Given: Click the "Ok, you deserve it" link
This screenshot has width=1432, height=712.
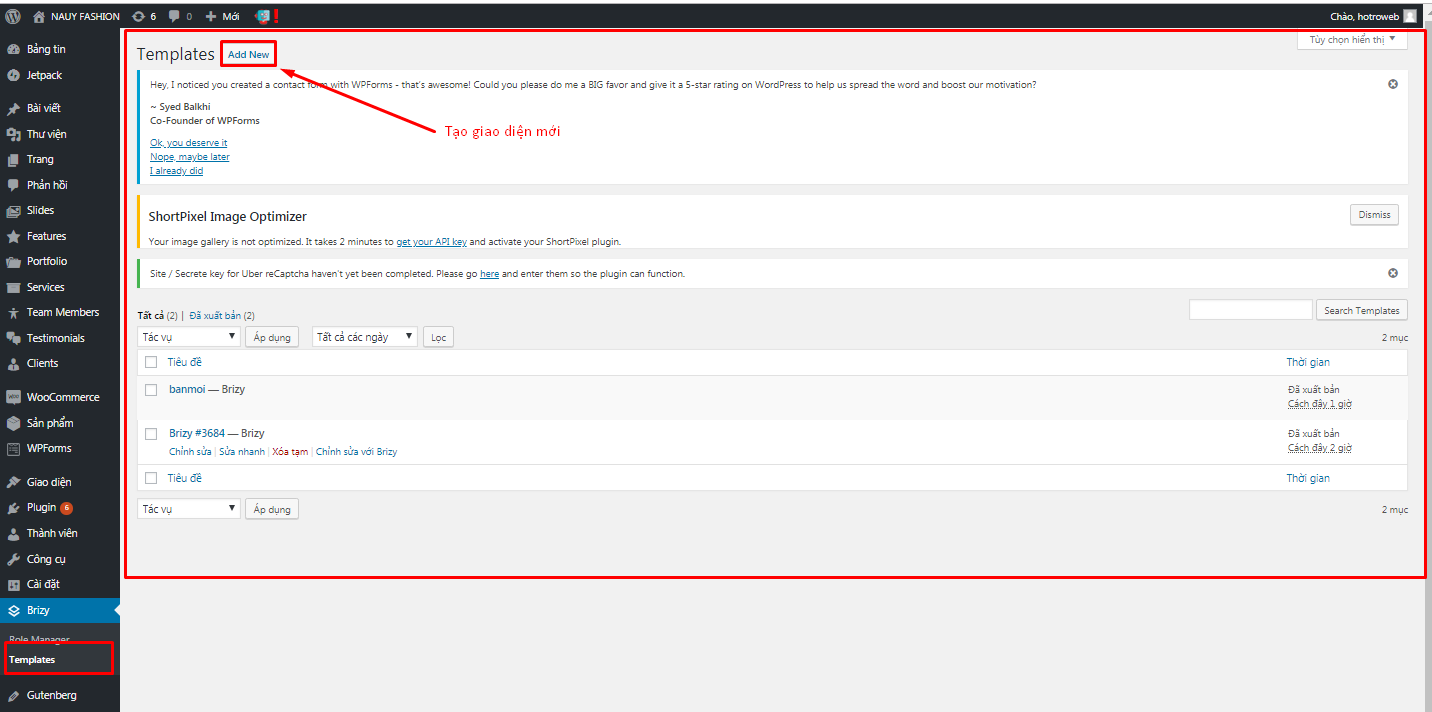Looking at the screenshot, I should [x=189, y=143].
